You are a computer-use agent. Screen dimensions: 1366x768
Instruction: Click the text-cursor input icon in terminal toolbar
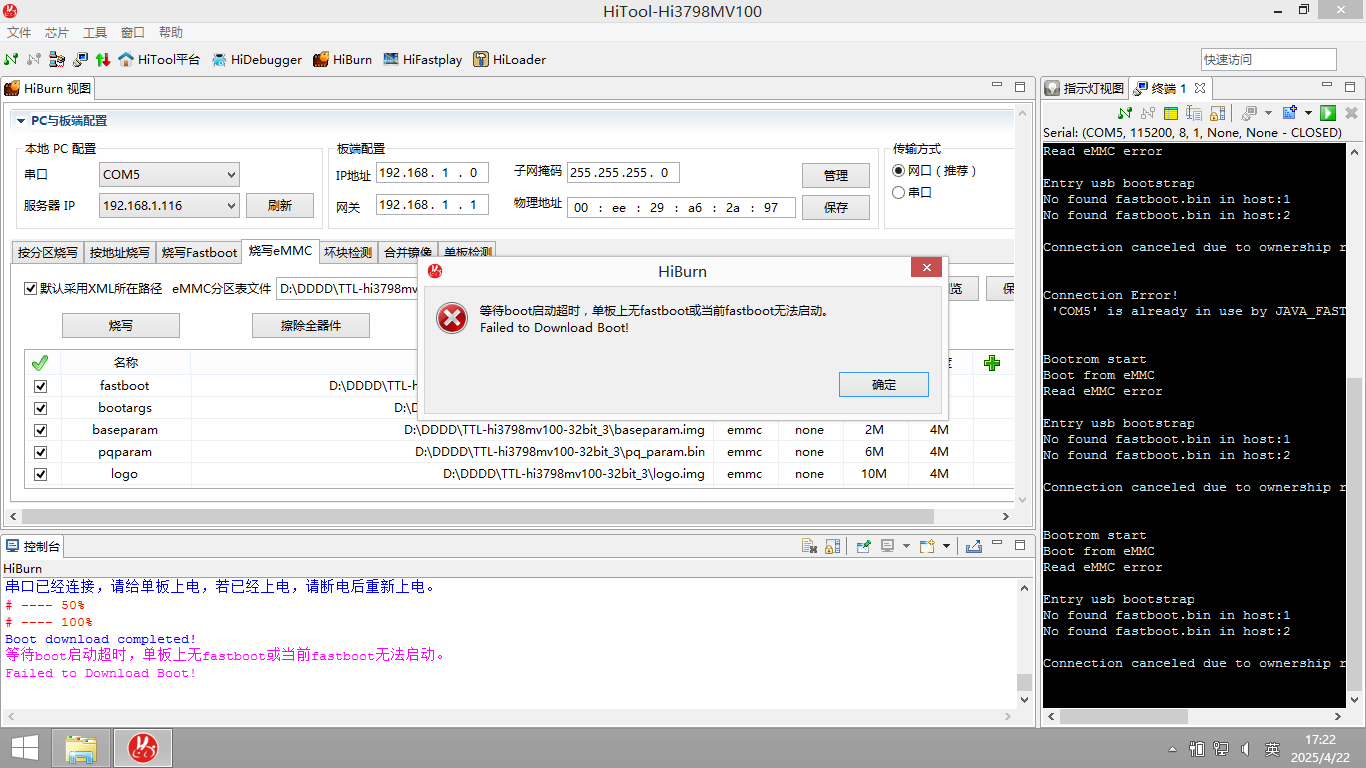(x=1194, y=113)
